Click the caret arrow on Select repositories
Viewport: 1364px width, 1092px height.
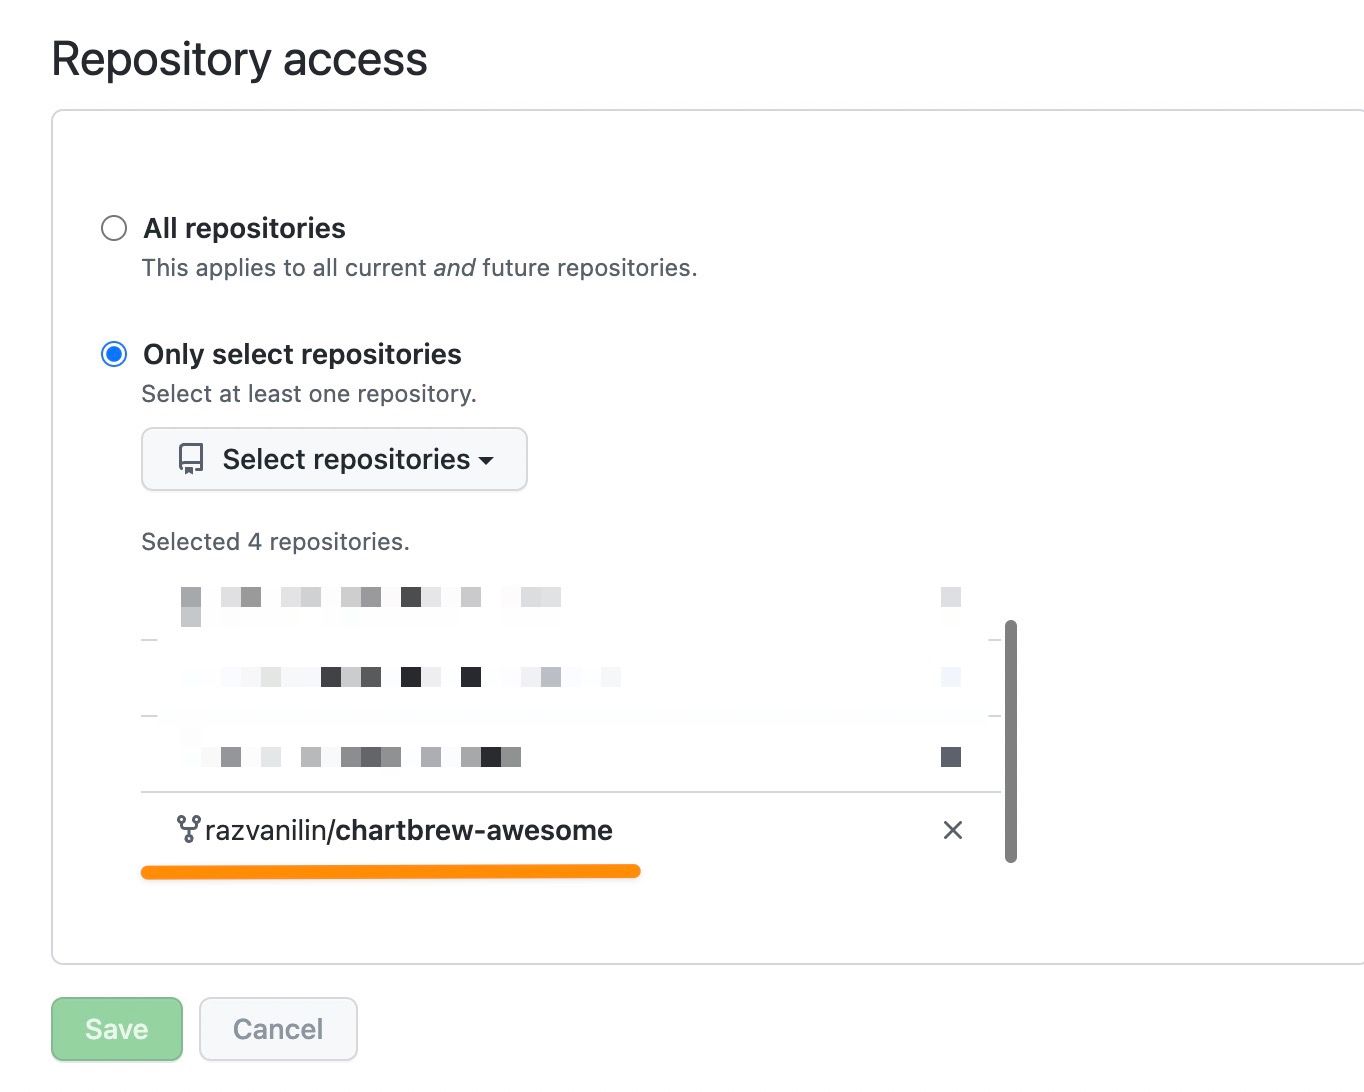(x=487, y=460)
